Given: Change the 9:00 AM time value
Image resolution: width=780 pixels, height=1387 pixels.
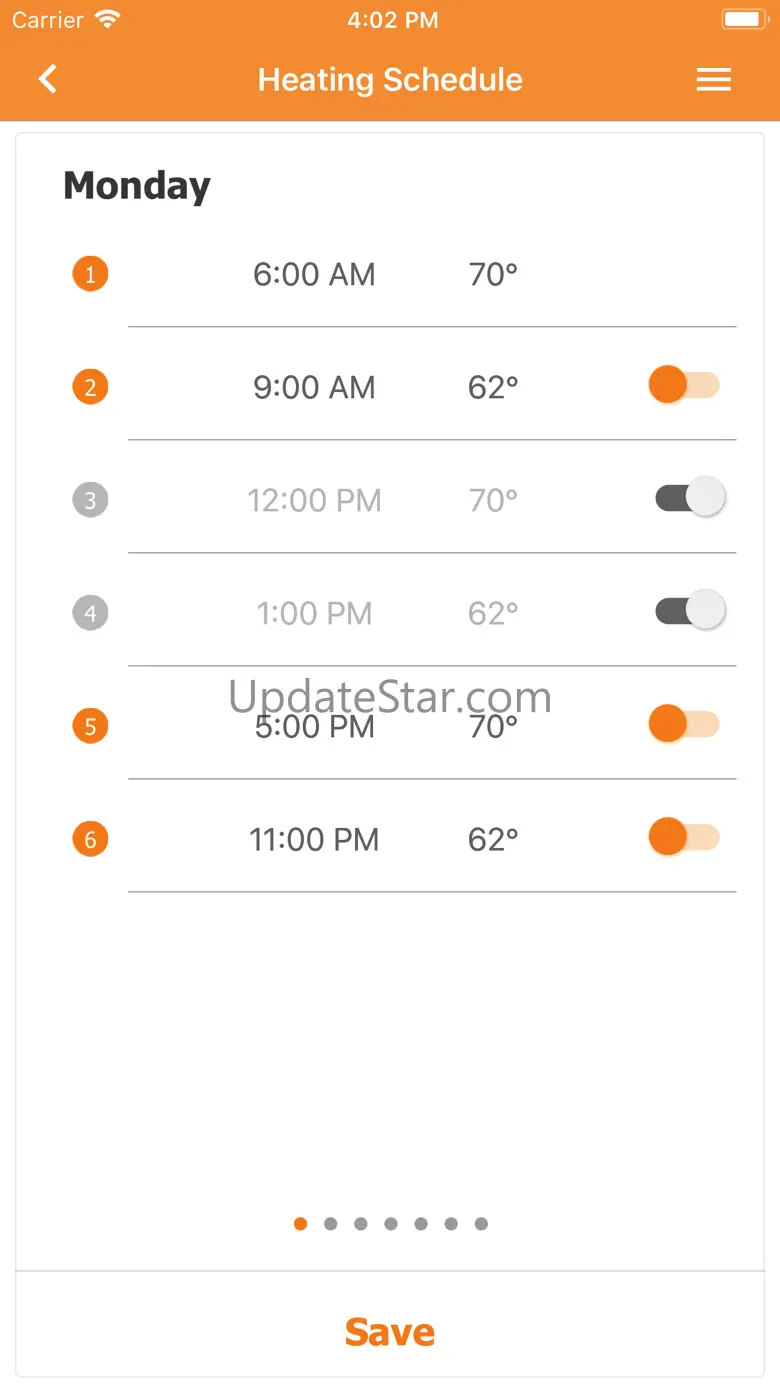Looking at the screenshot, I should coord(314,387).
